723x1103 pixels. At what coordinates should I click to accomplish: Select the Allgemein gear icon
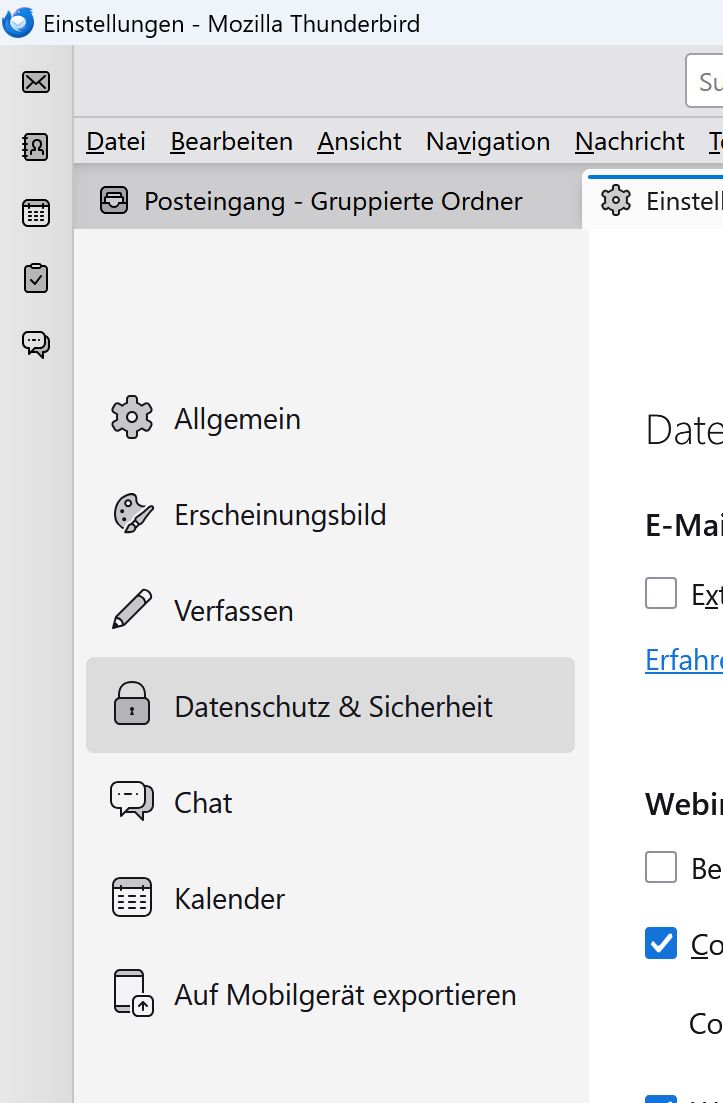tap(132, 418)
